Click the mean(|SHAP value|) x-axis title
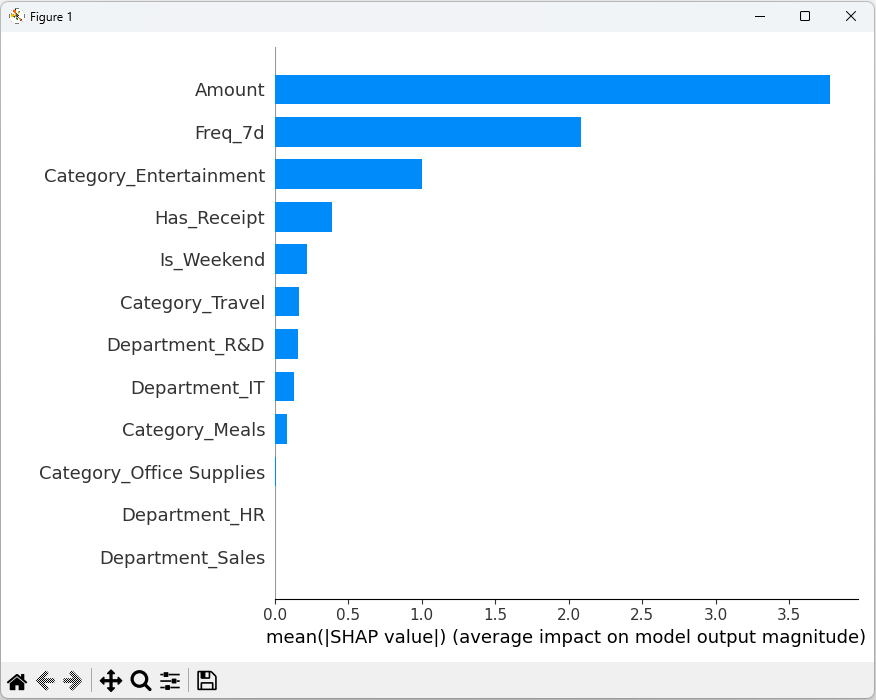Screen dimensions: 876x700 (x=565, y=637)
